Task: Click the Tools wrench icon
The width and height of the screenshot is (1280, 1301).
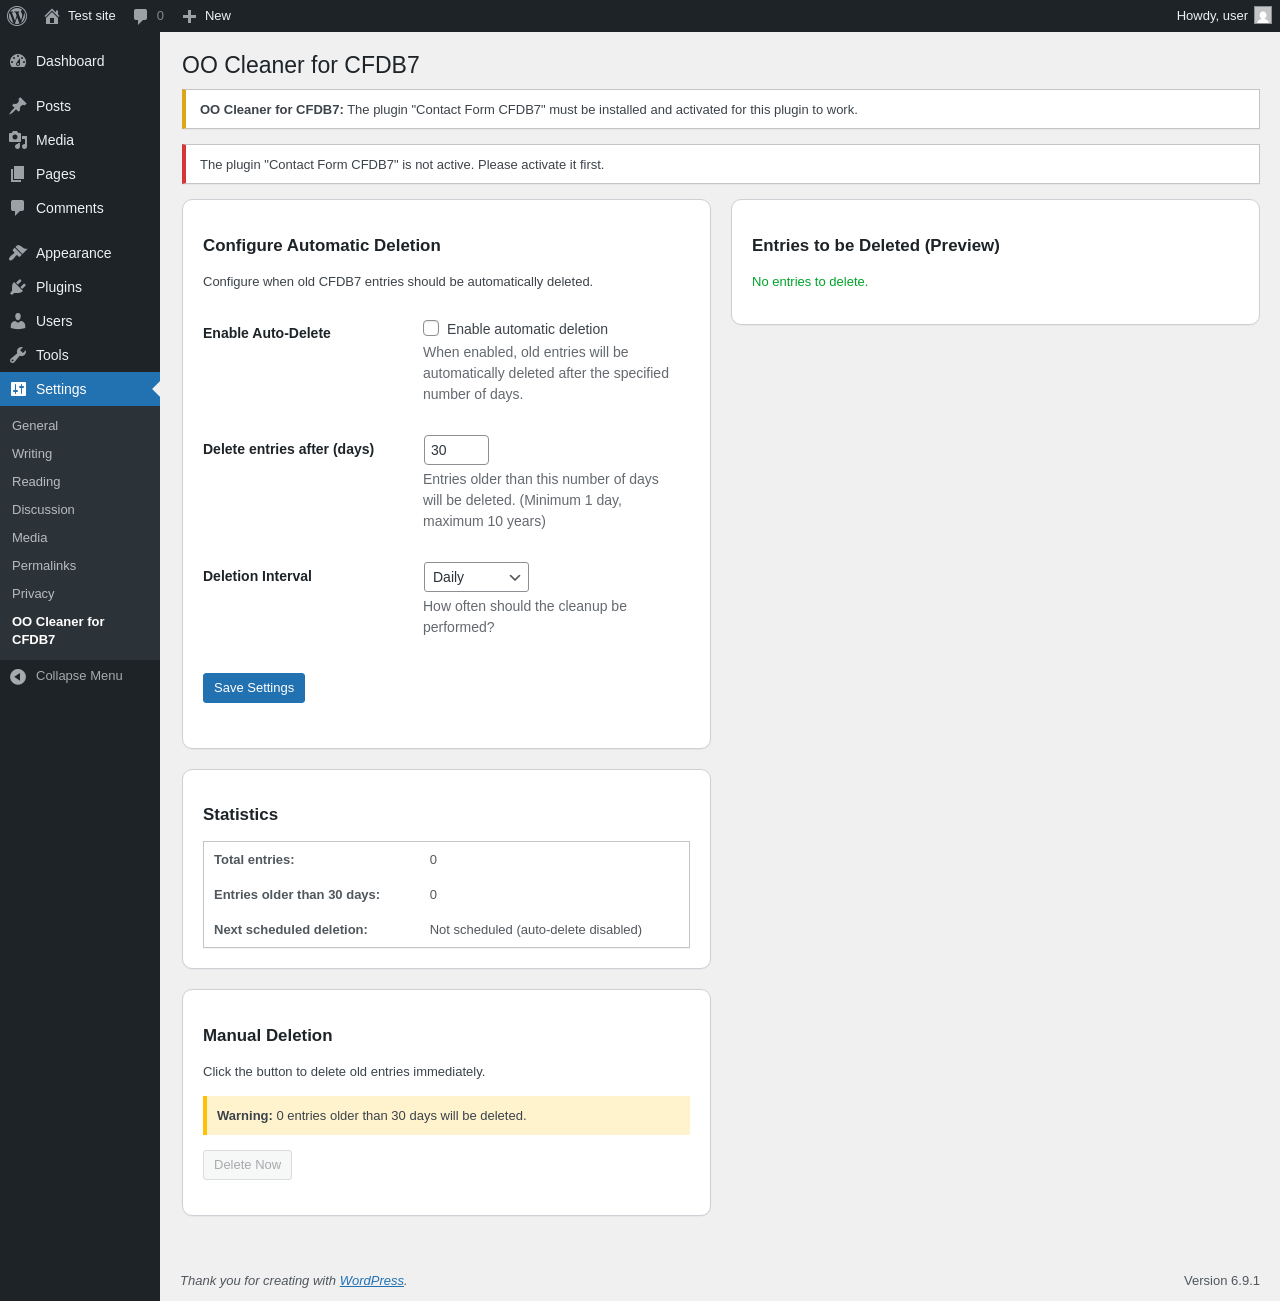Action: point(18,355)
